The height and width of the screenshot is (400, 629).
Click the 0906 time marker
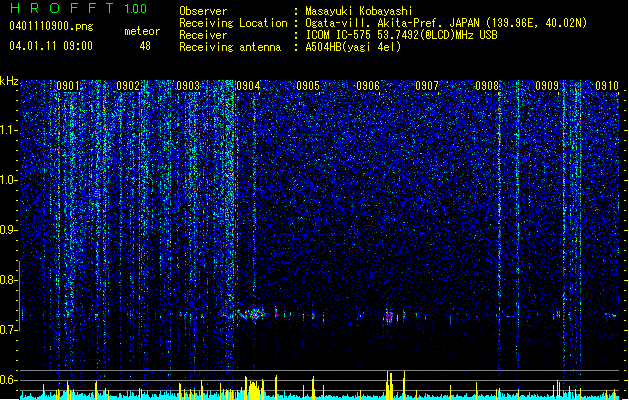click(x=368, y=86)
